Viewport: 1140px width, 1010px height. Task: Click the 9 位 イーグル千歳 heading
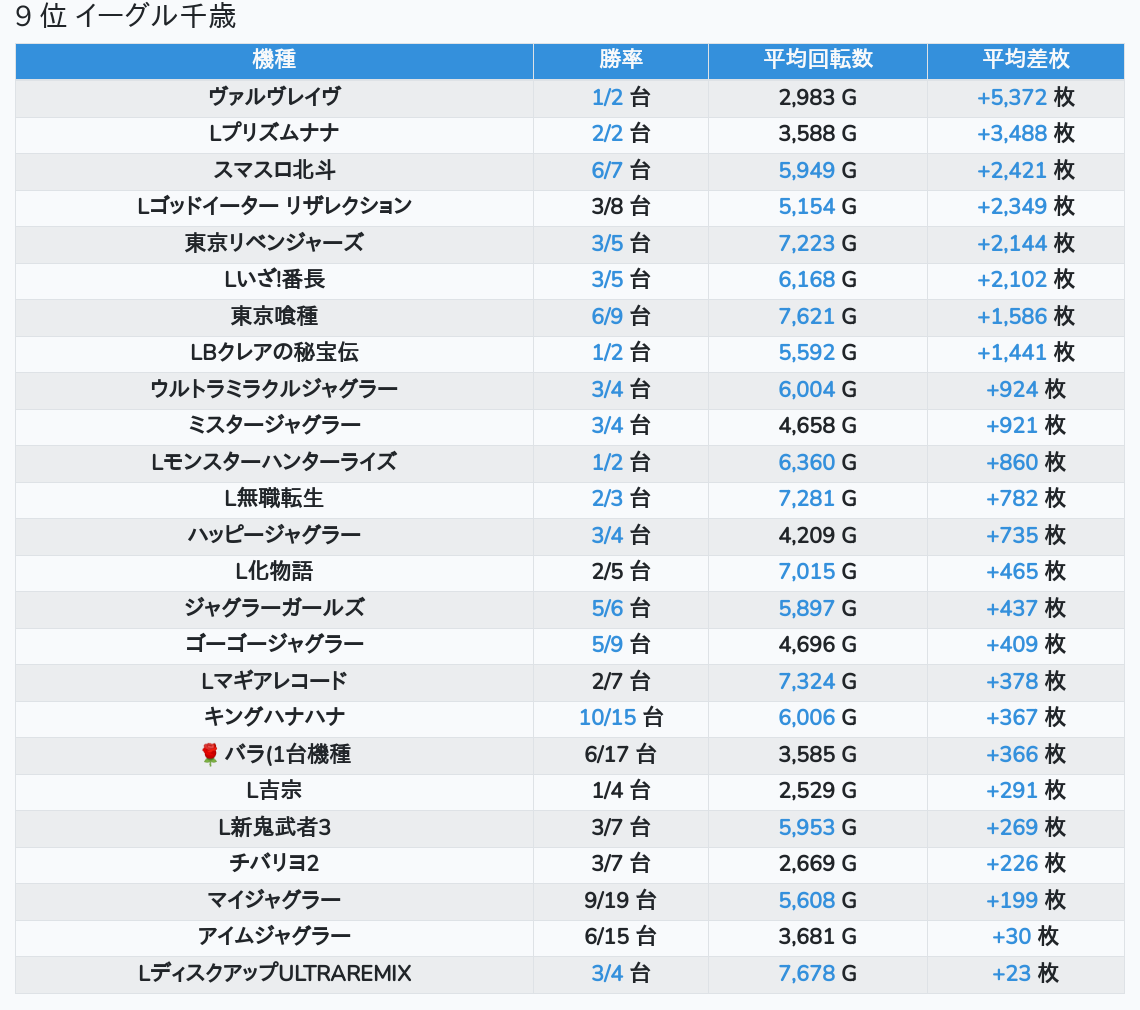coord(126,17)
